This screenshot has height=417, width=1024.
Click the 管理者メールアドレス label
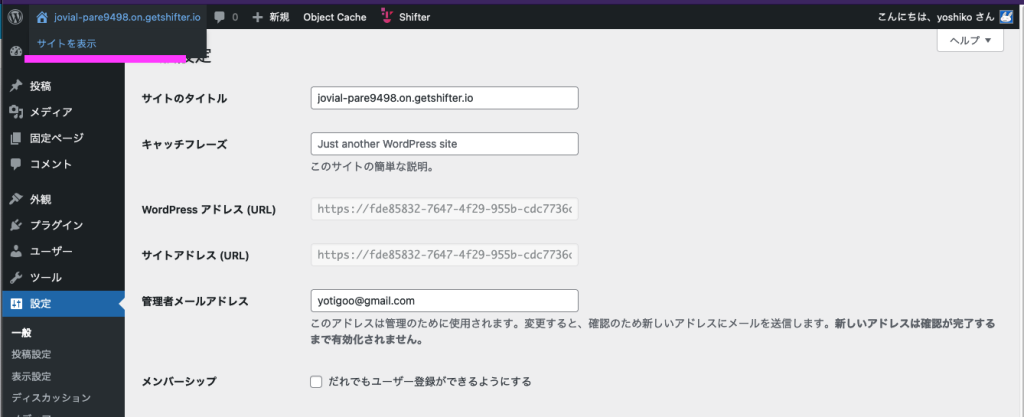click(195, 301)
